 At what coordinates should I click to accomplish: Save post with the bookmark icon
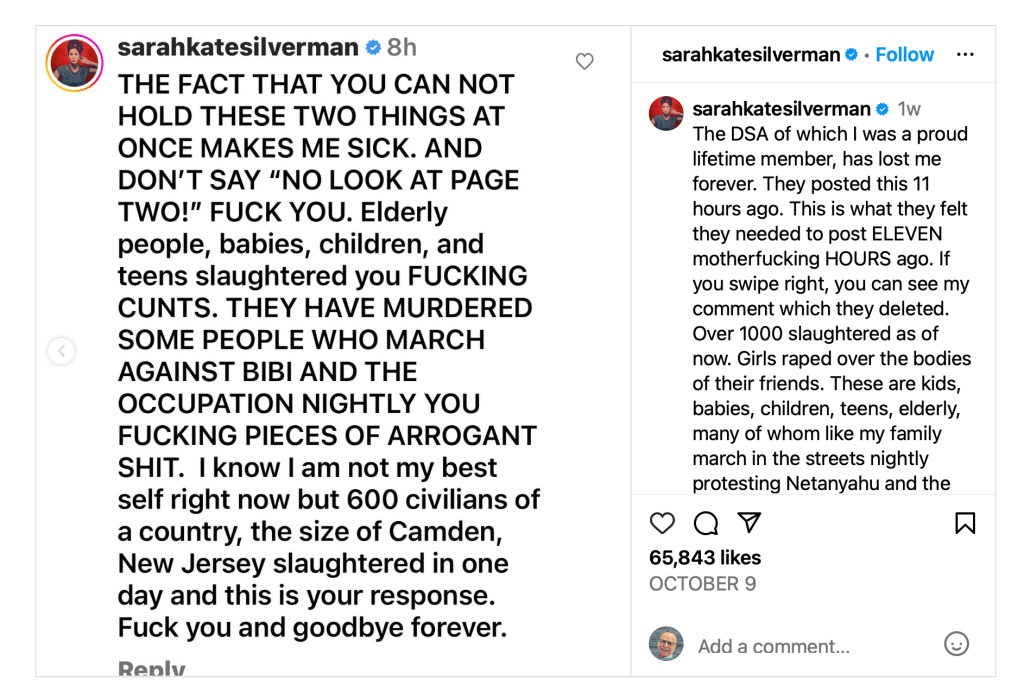point(965,523)
